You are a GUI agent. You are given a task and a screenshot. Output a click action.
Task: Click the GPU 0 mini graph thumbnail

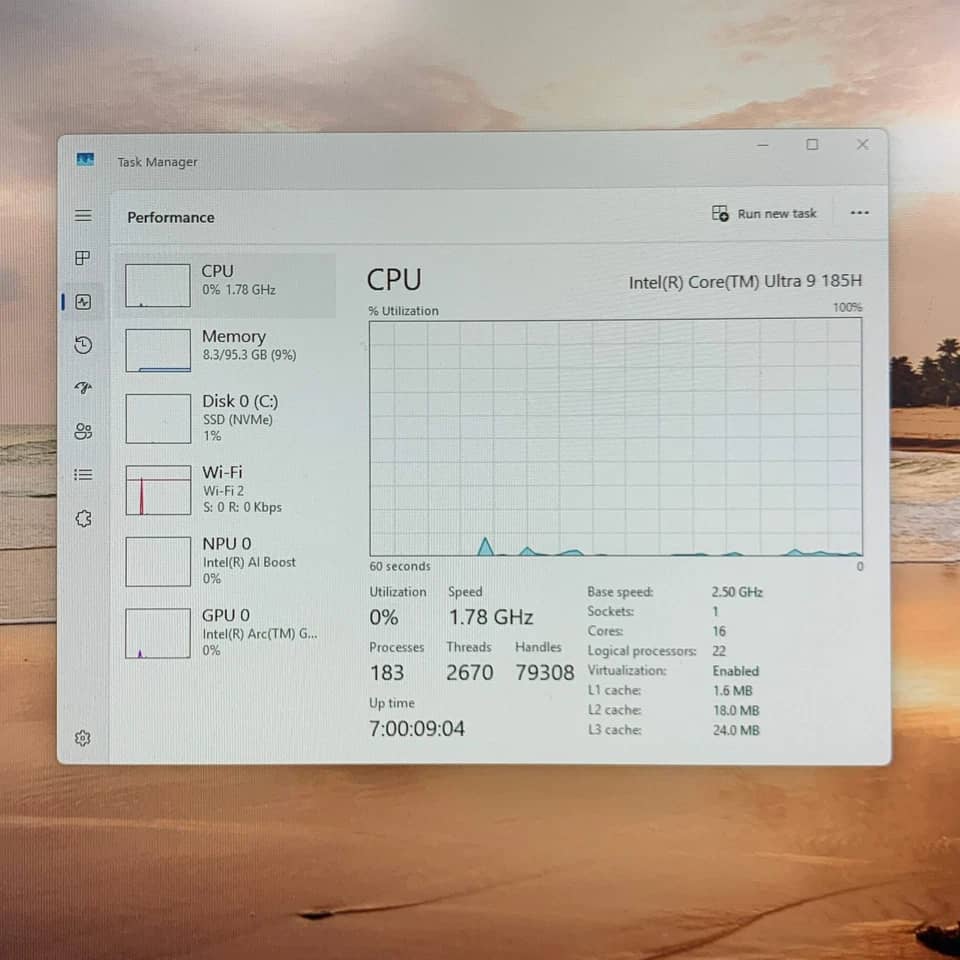coord(158,633)
